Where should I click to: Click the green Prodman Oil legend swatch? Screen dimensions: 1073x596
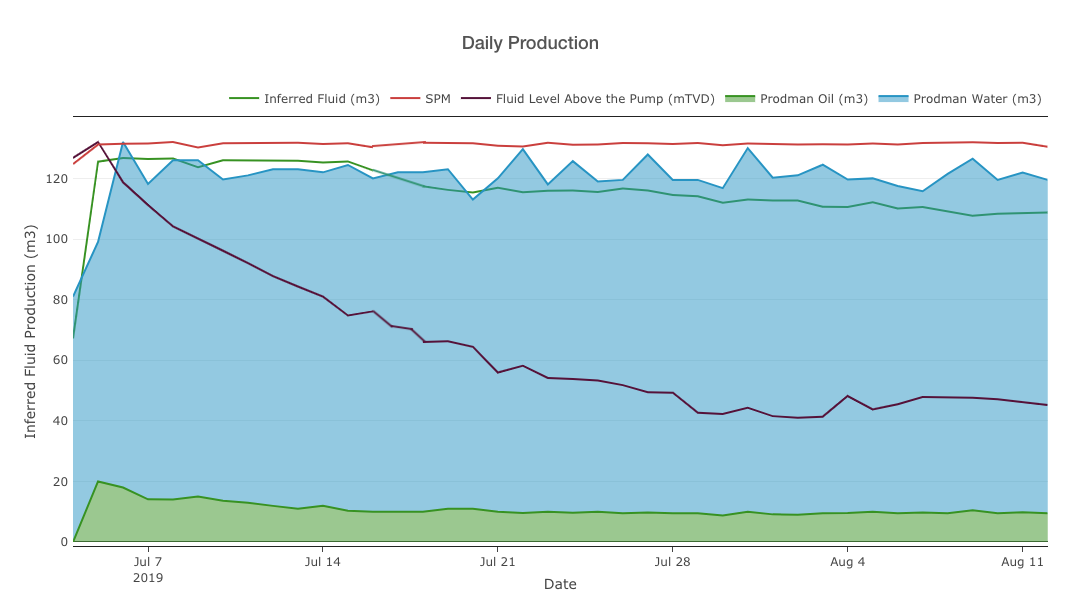point(740,99)
